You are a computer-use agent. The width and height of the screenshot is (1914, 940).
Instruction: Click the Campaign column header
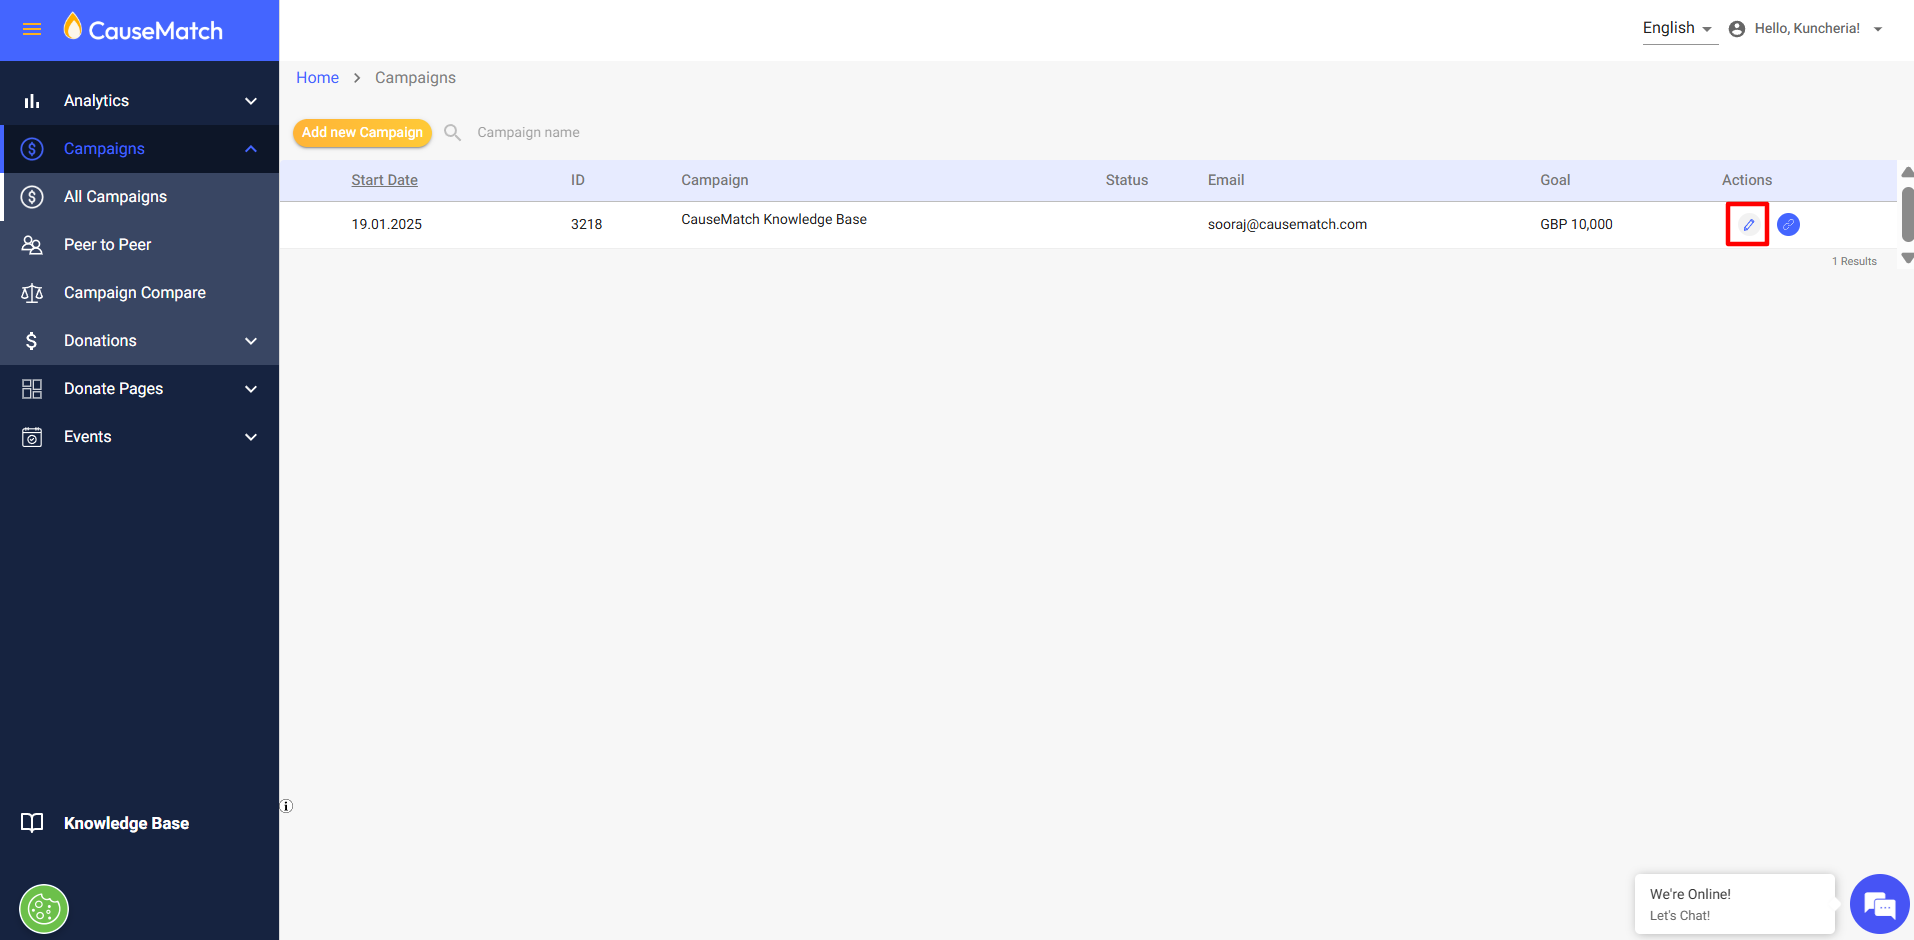[x=715, y=180]
